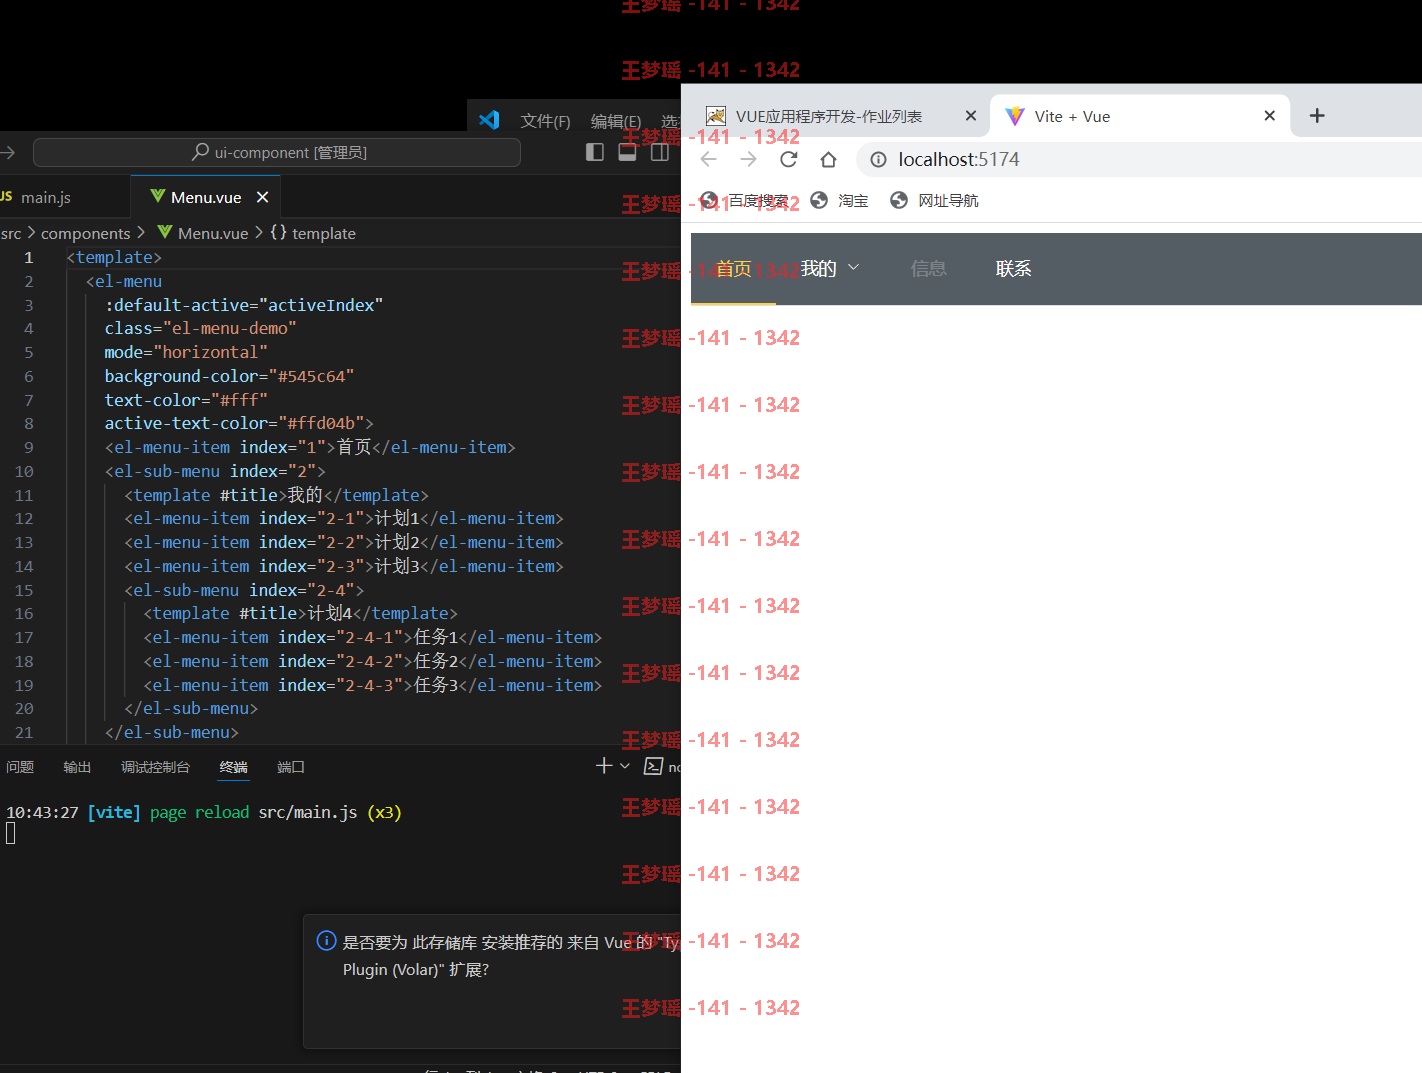This screenshot has width=1422, height=1073.
Task: Switch to the main.js editor tab
Action: click(45, 197)
